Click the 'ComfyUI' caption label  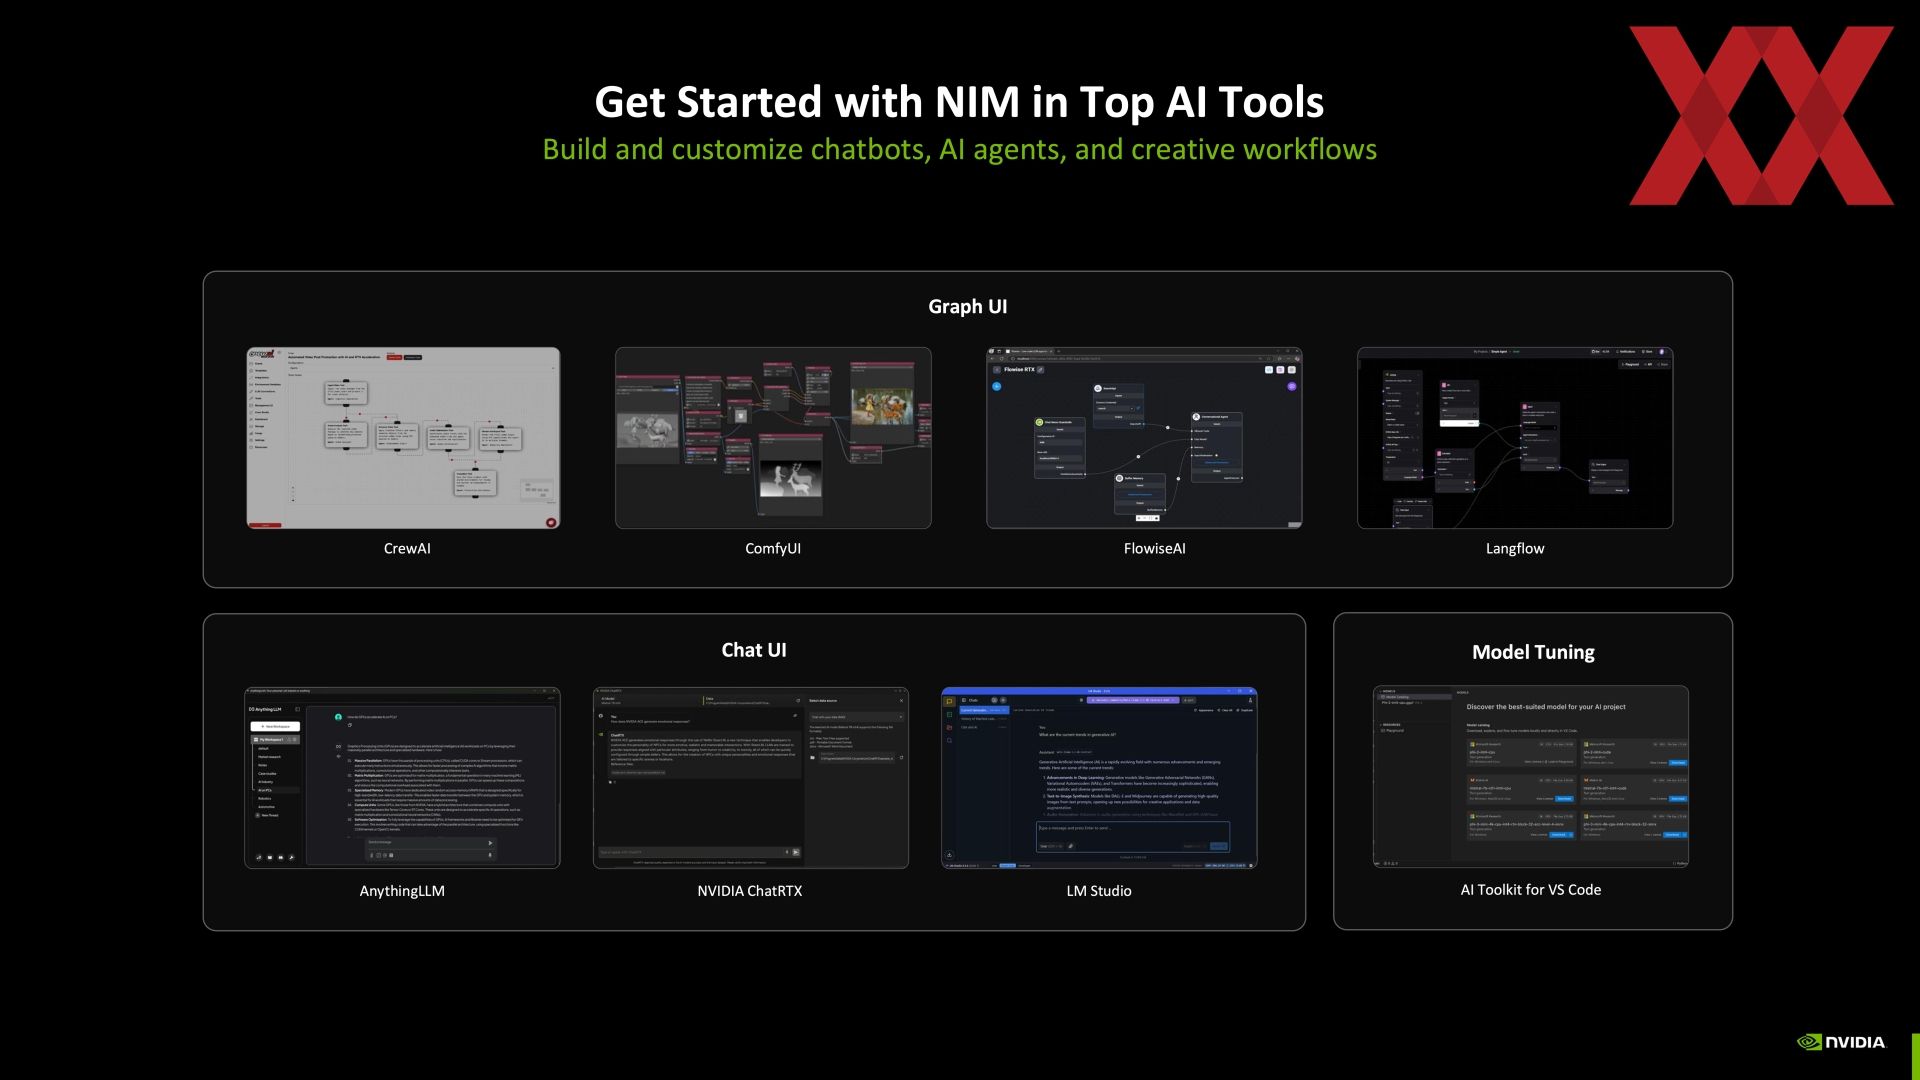(x=773, y=548)
